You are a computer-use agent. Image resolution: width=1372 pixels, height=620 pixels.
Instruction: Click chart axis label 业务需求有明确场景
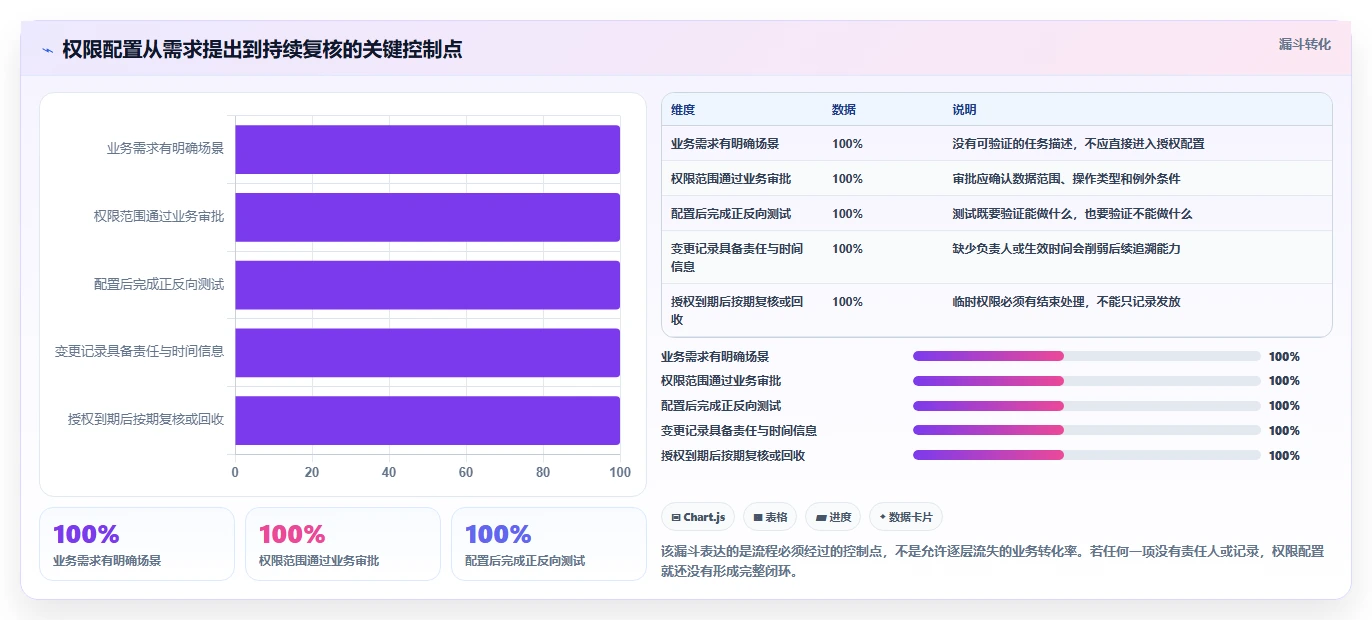pos(165,149)
